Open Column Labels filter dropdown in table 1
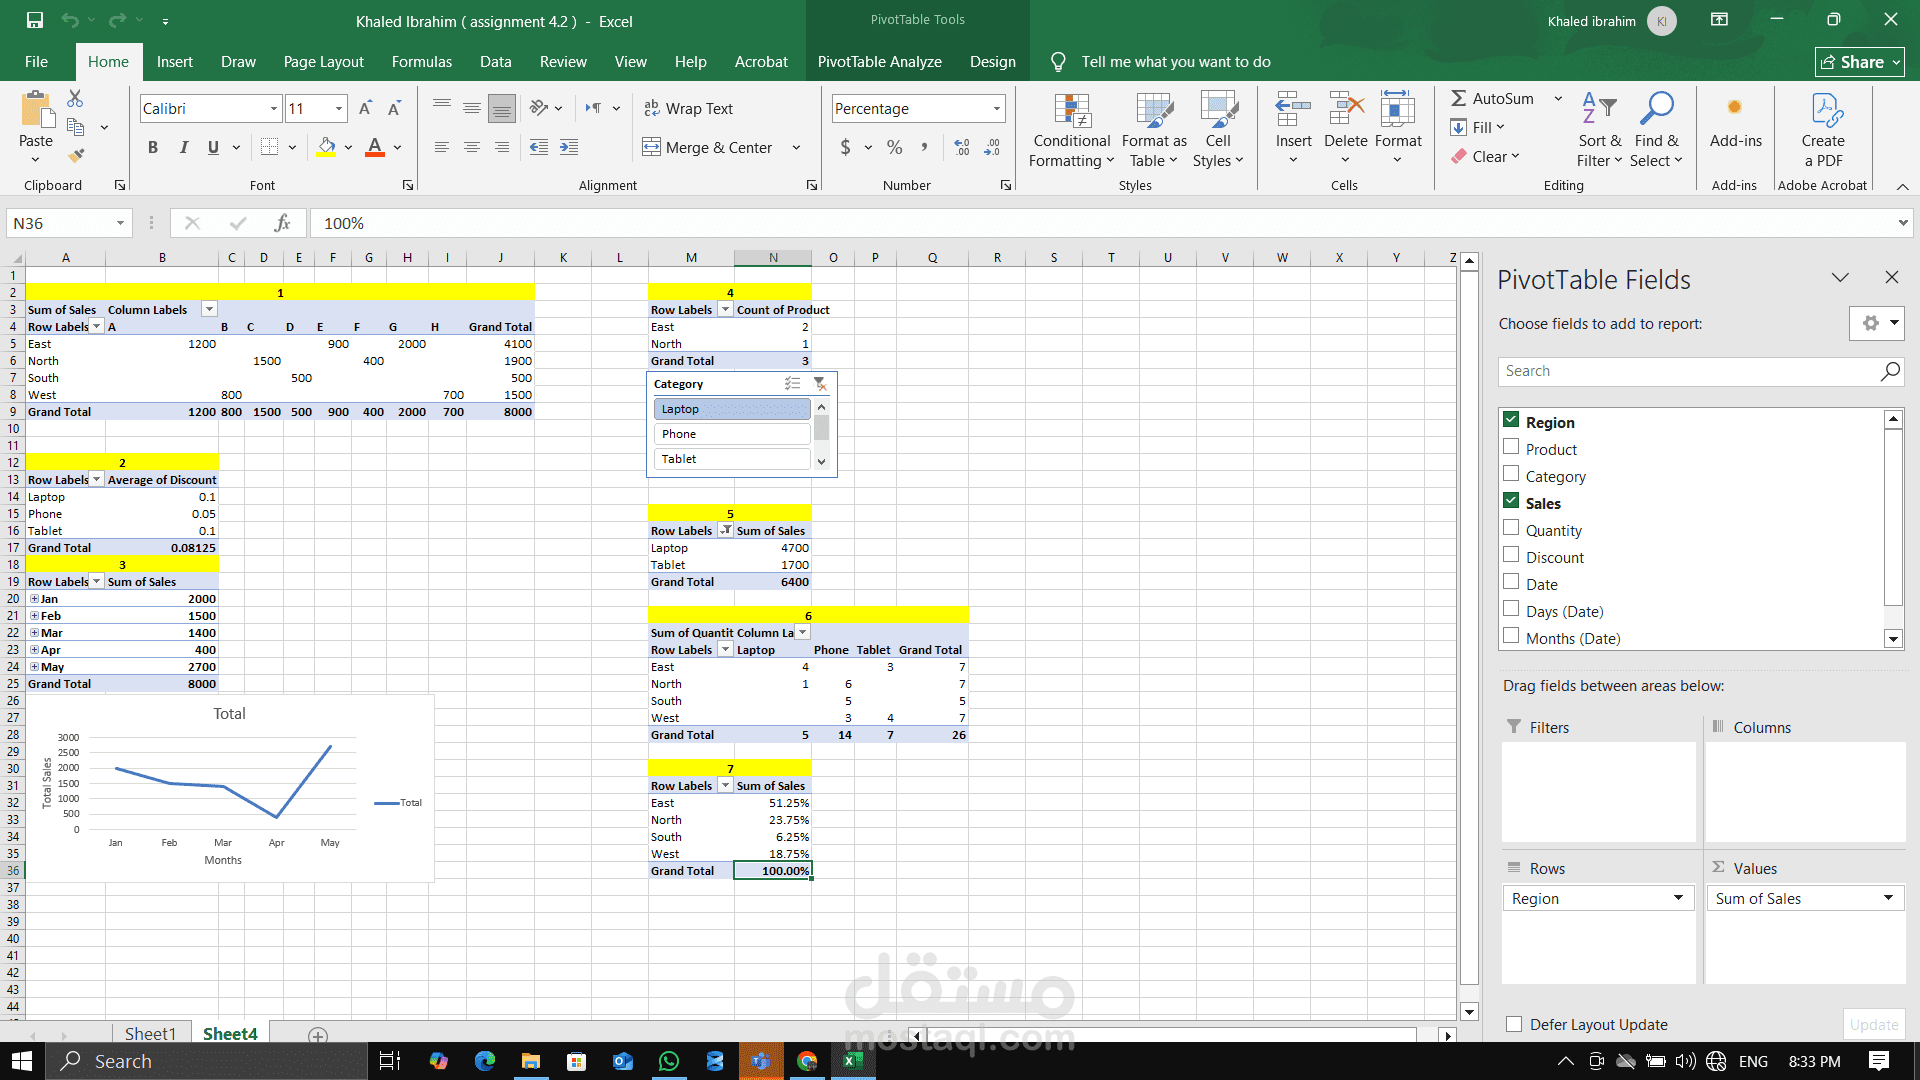Screen dimensions: 1920x1080 pyautogui.click(x=209, y=309)
